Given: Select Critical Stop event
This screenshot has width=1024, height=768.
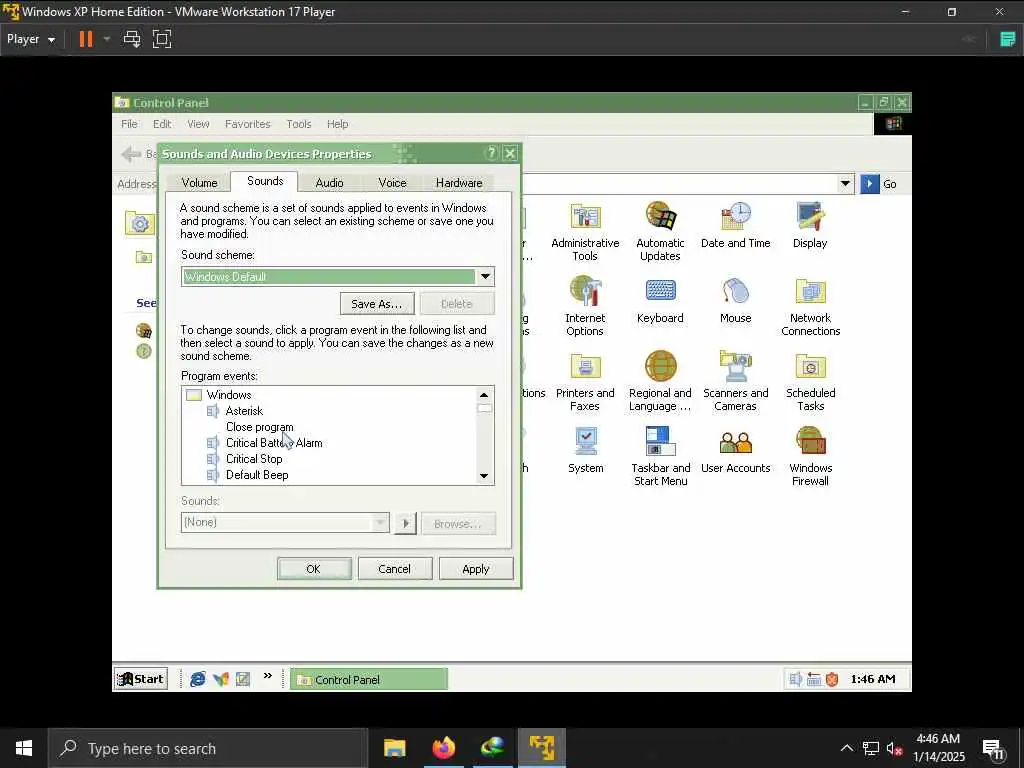Looking at the screenshot, I should [253, 459].
